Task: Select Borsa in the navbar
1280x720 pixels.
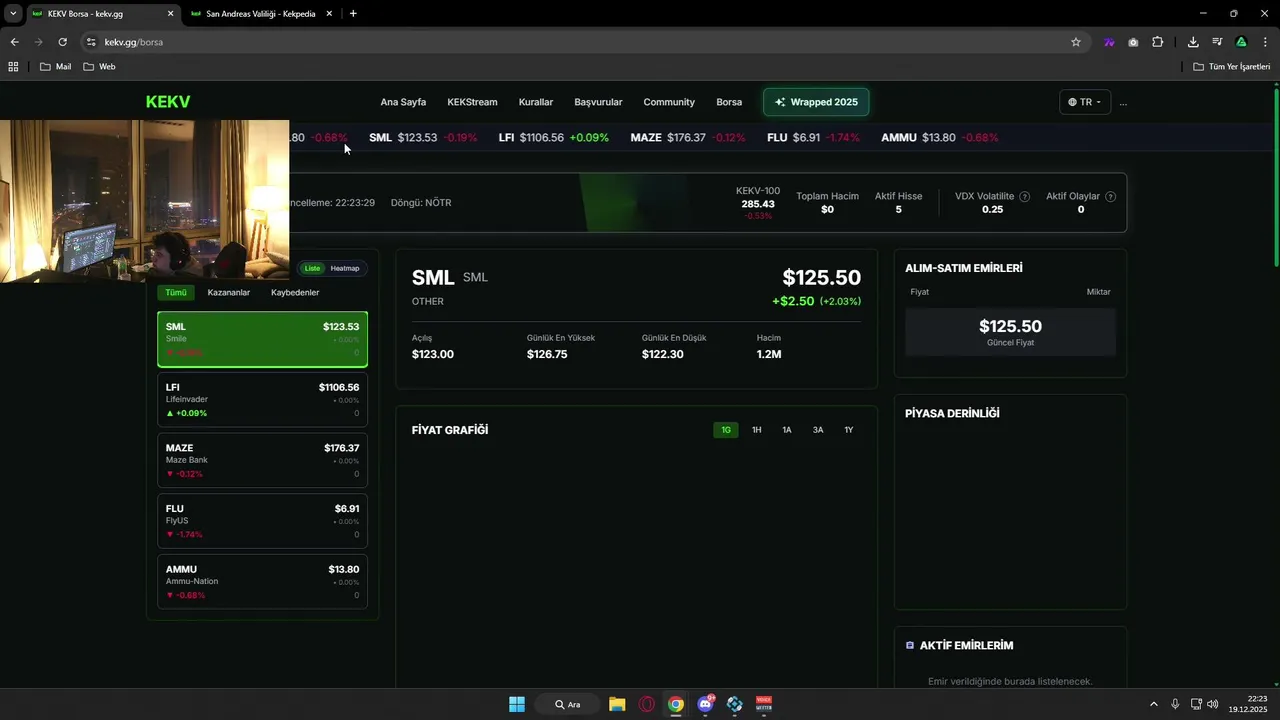Action: pos(729,102)
